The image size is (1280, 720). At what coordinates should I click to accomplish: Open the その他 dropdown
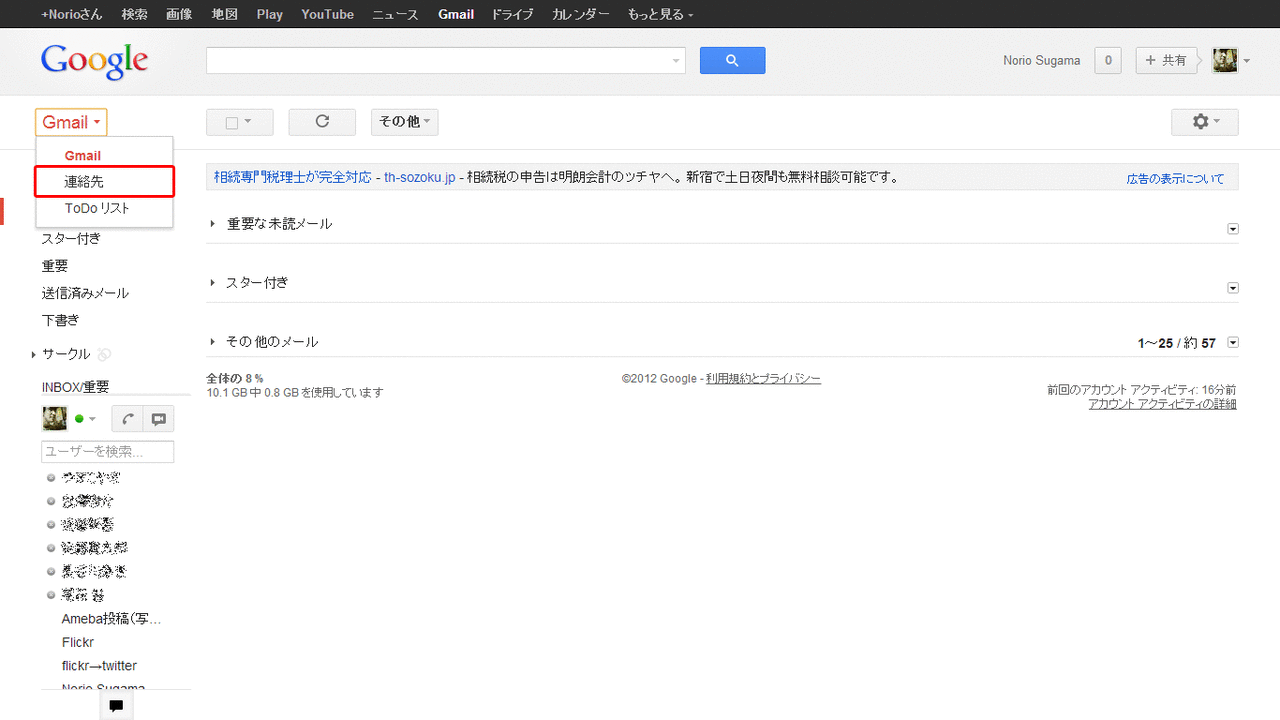404,122
